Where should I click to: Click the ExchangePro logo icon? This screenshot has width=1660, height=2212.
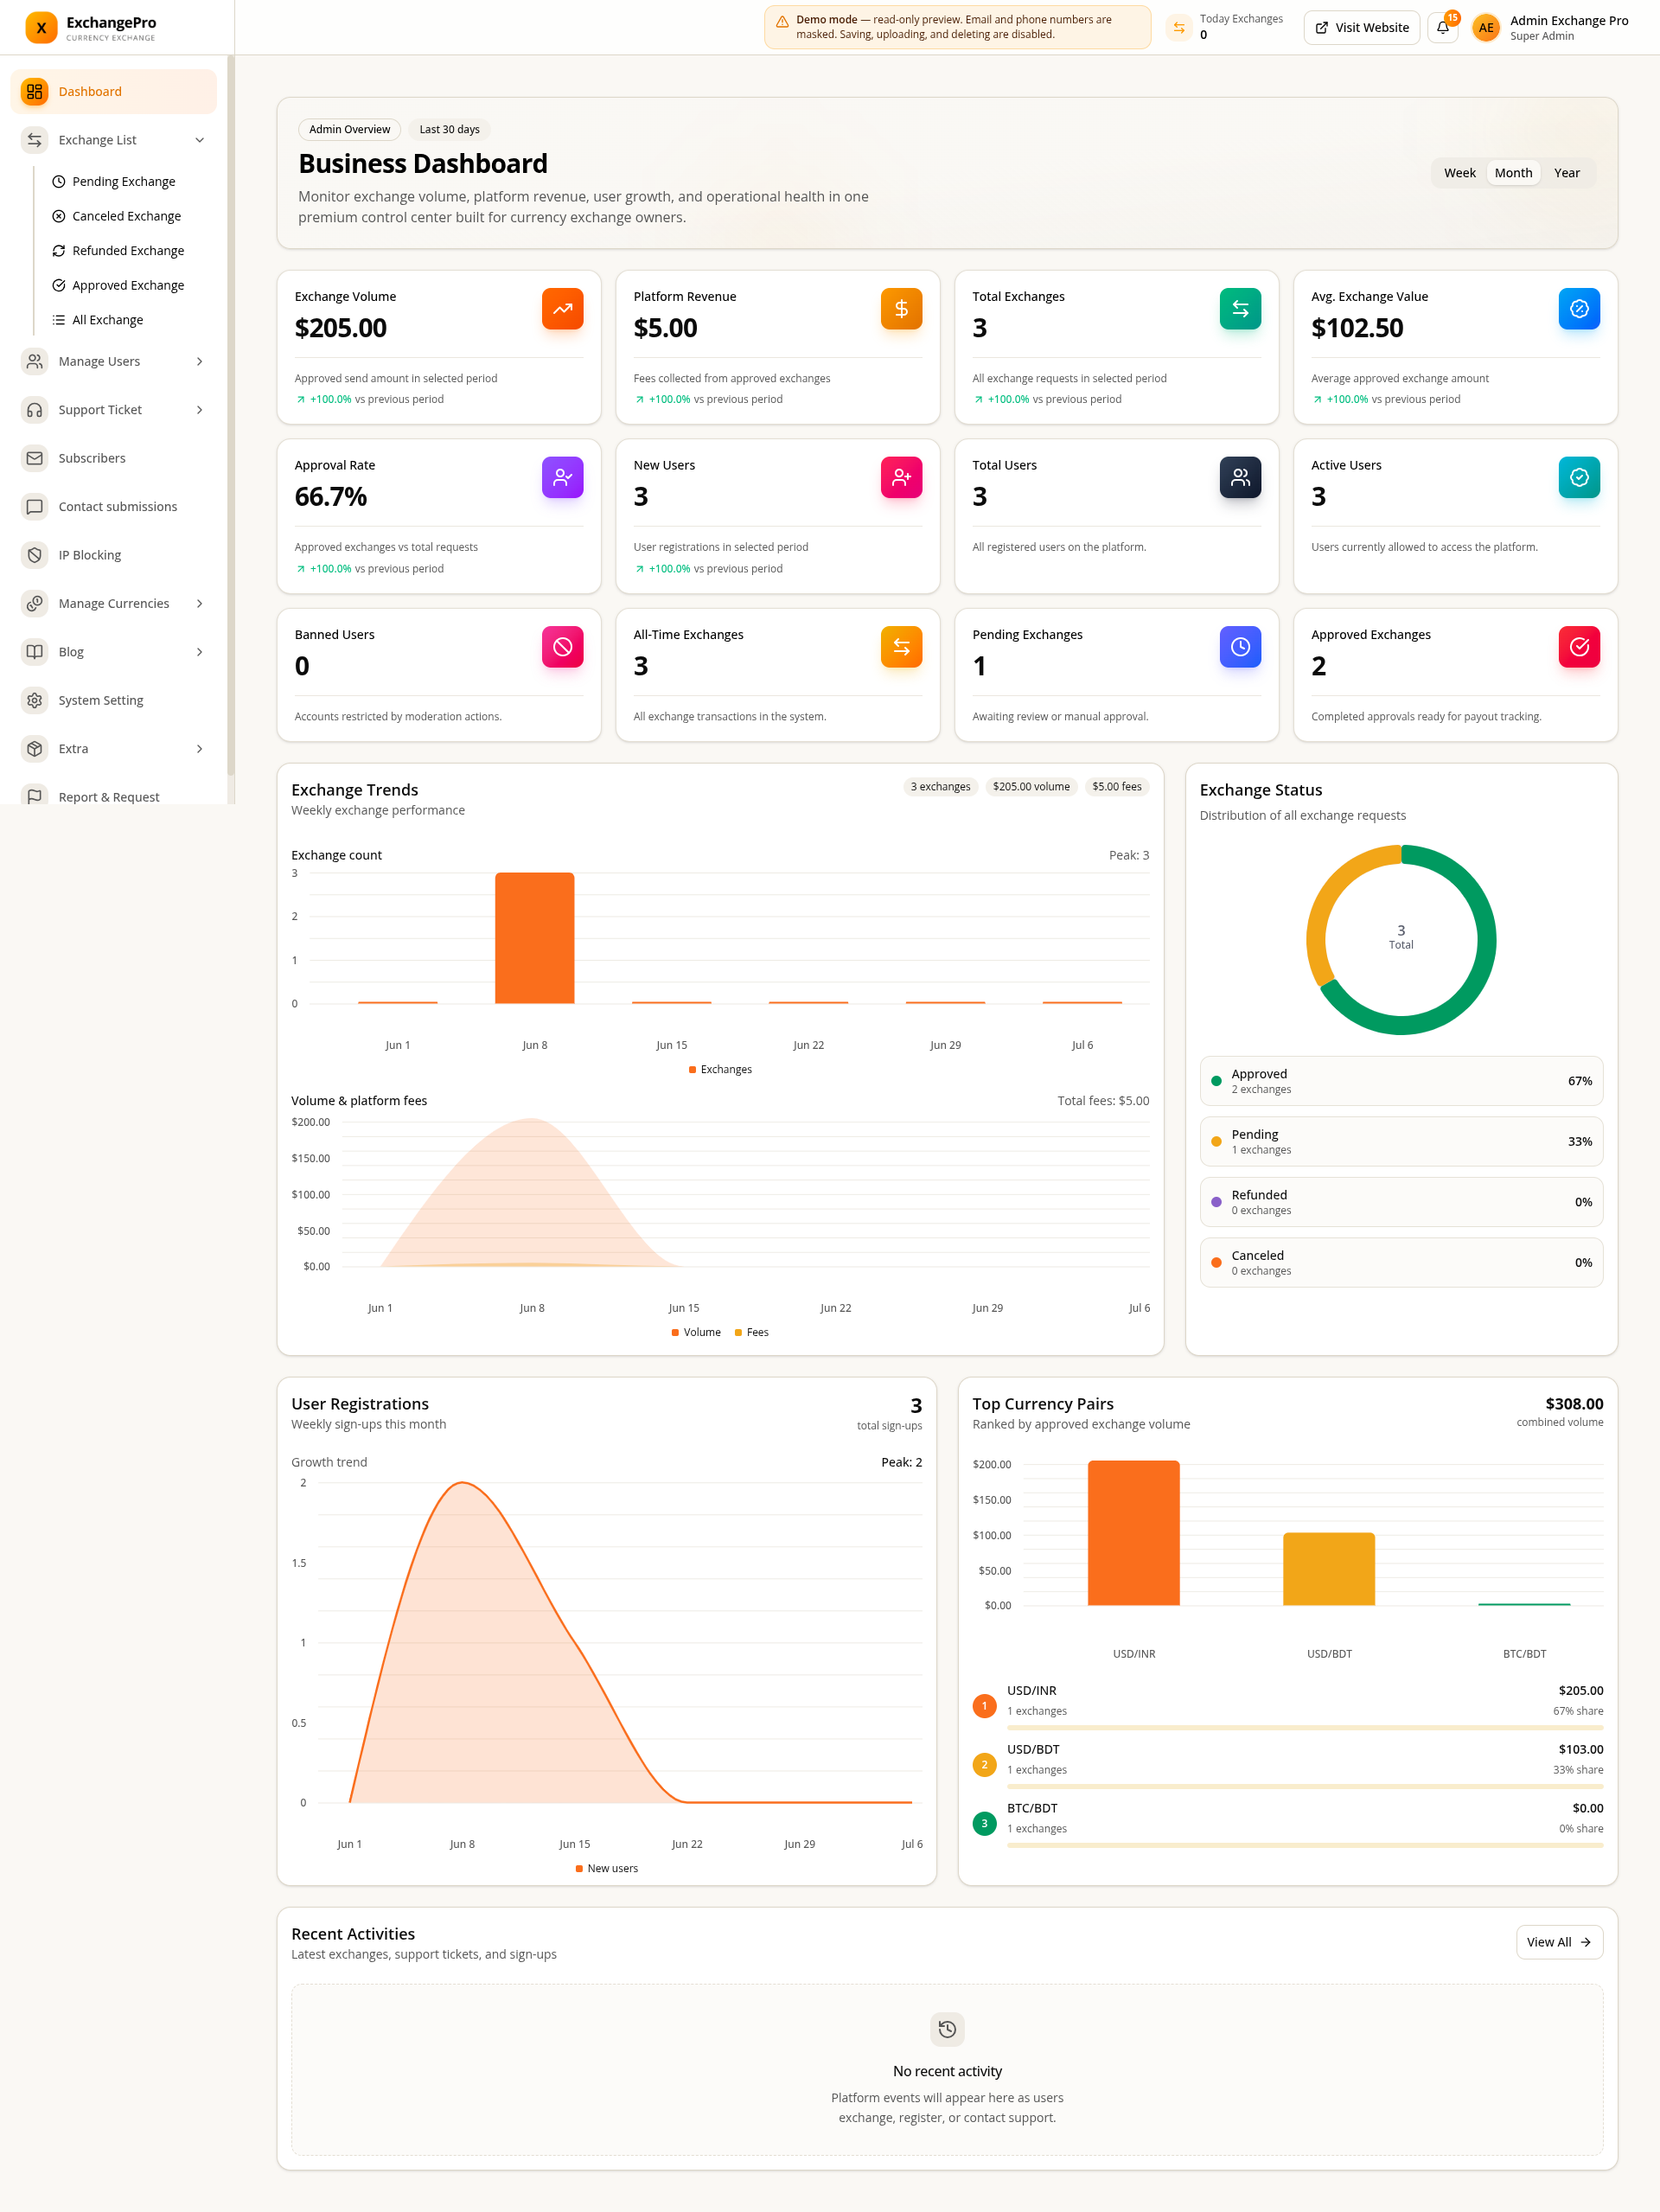click(x=41, y=28)
